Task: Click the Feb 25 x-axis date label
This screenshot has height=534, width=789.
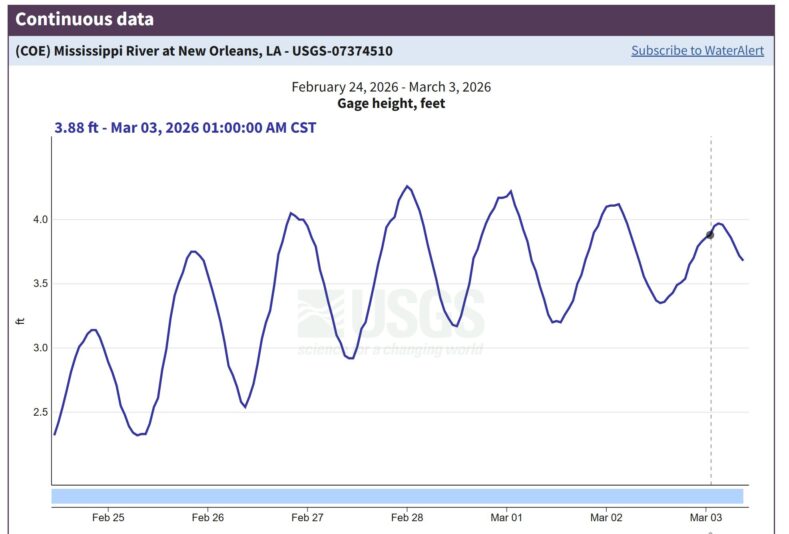Action: pos(108,518)
